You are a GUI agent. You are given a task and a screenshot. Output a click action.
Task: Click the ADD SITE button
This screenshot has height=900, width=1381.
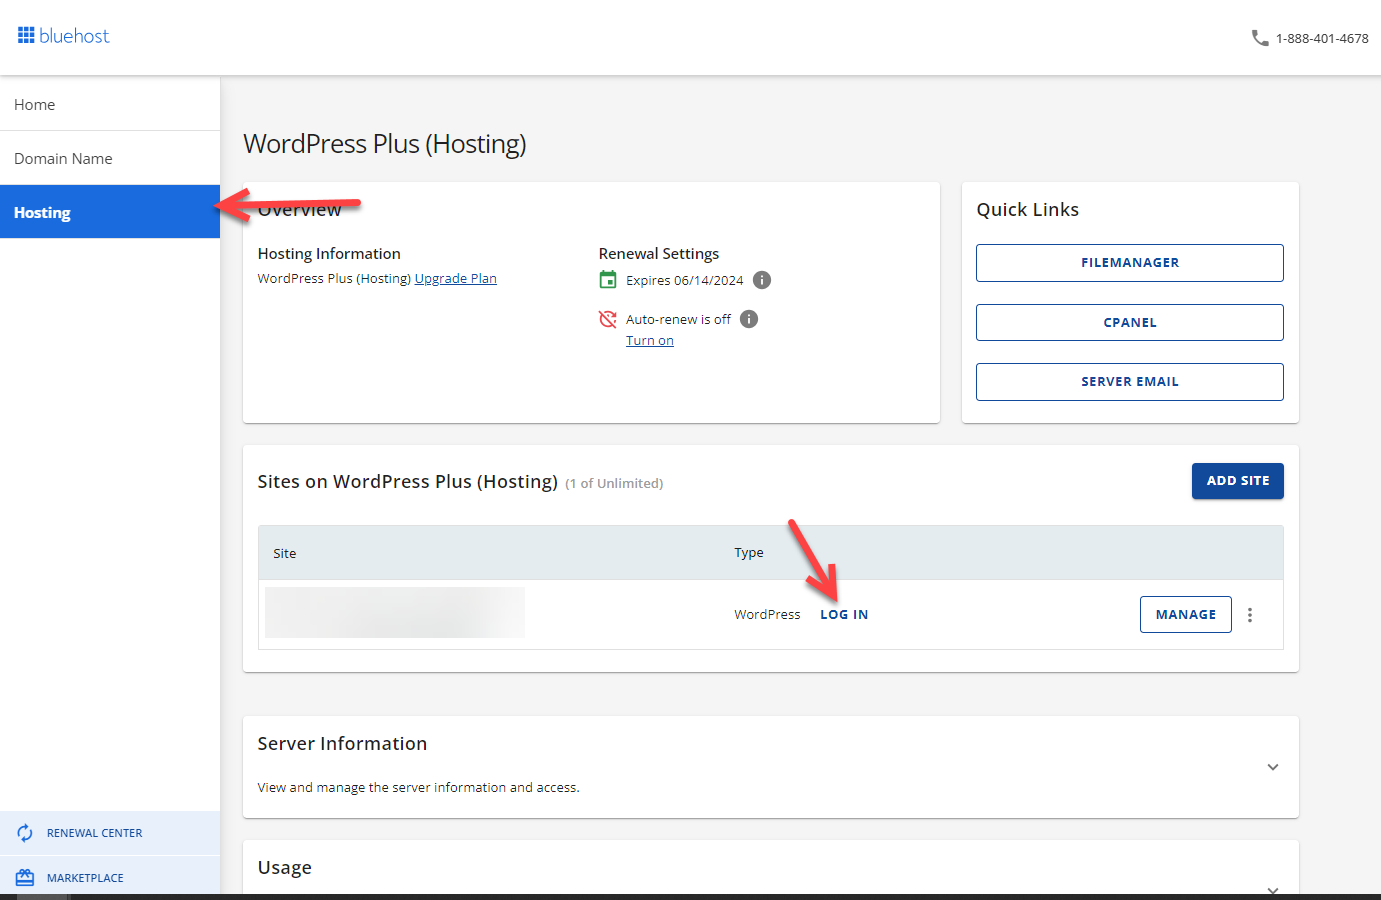[x=1238, y=481]
